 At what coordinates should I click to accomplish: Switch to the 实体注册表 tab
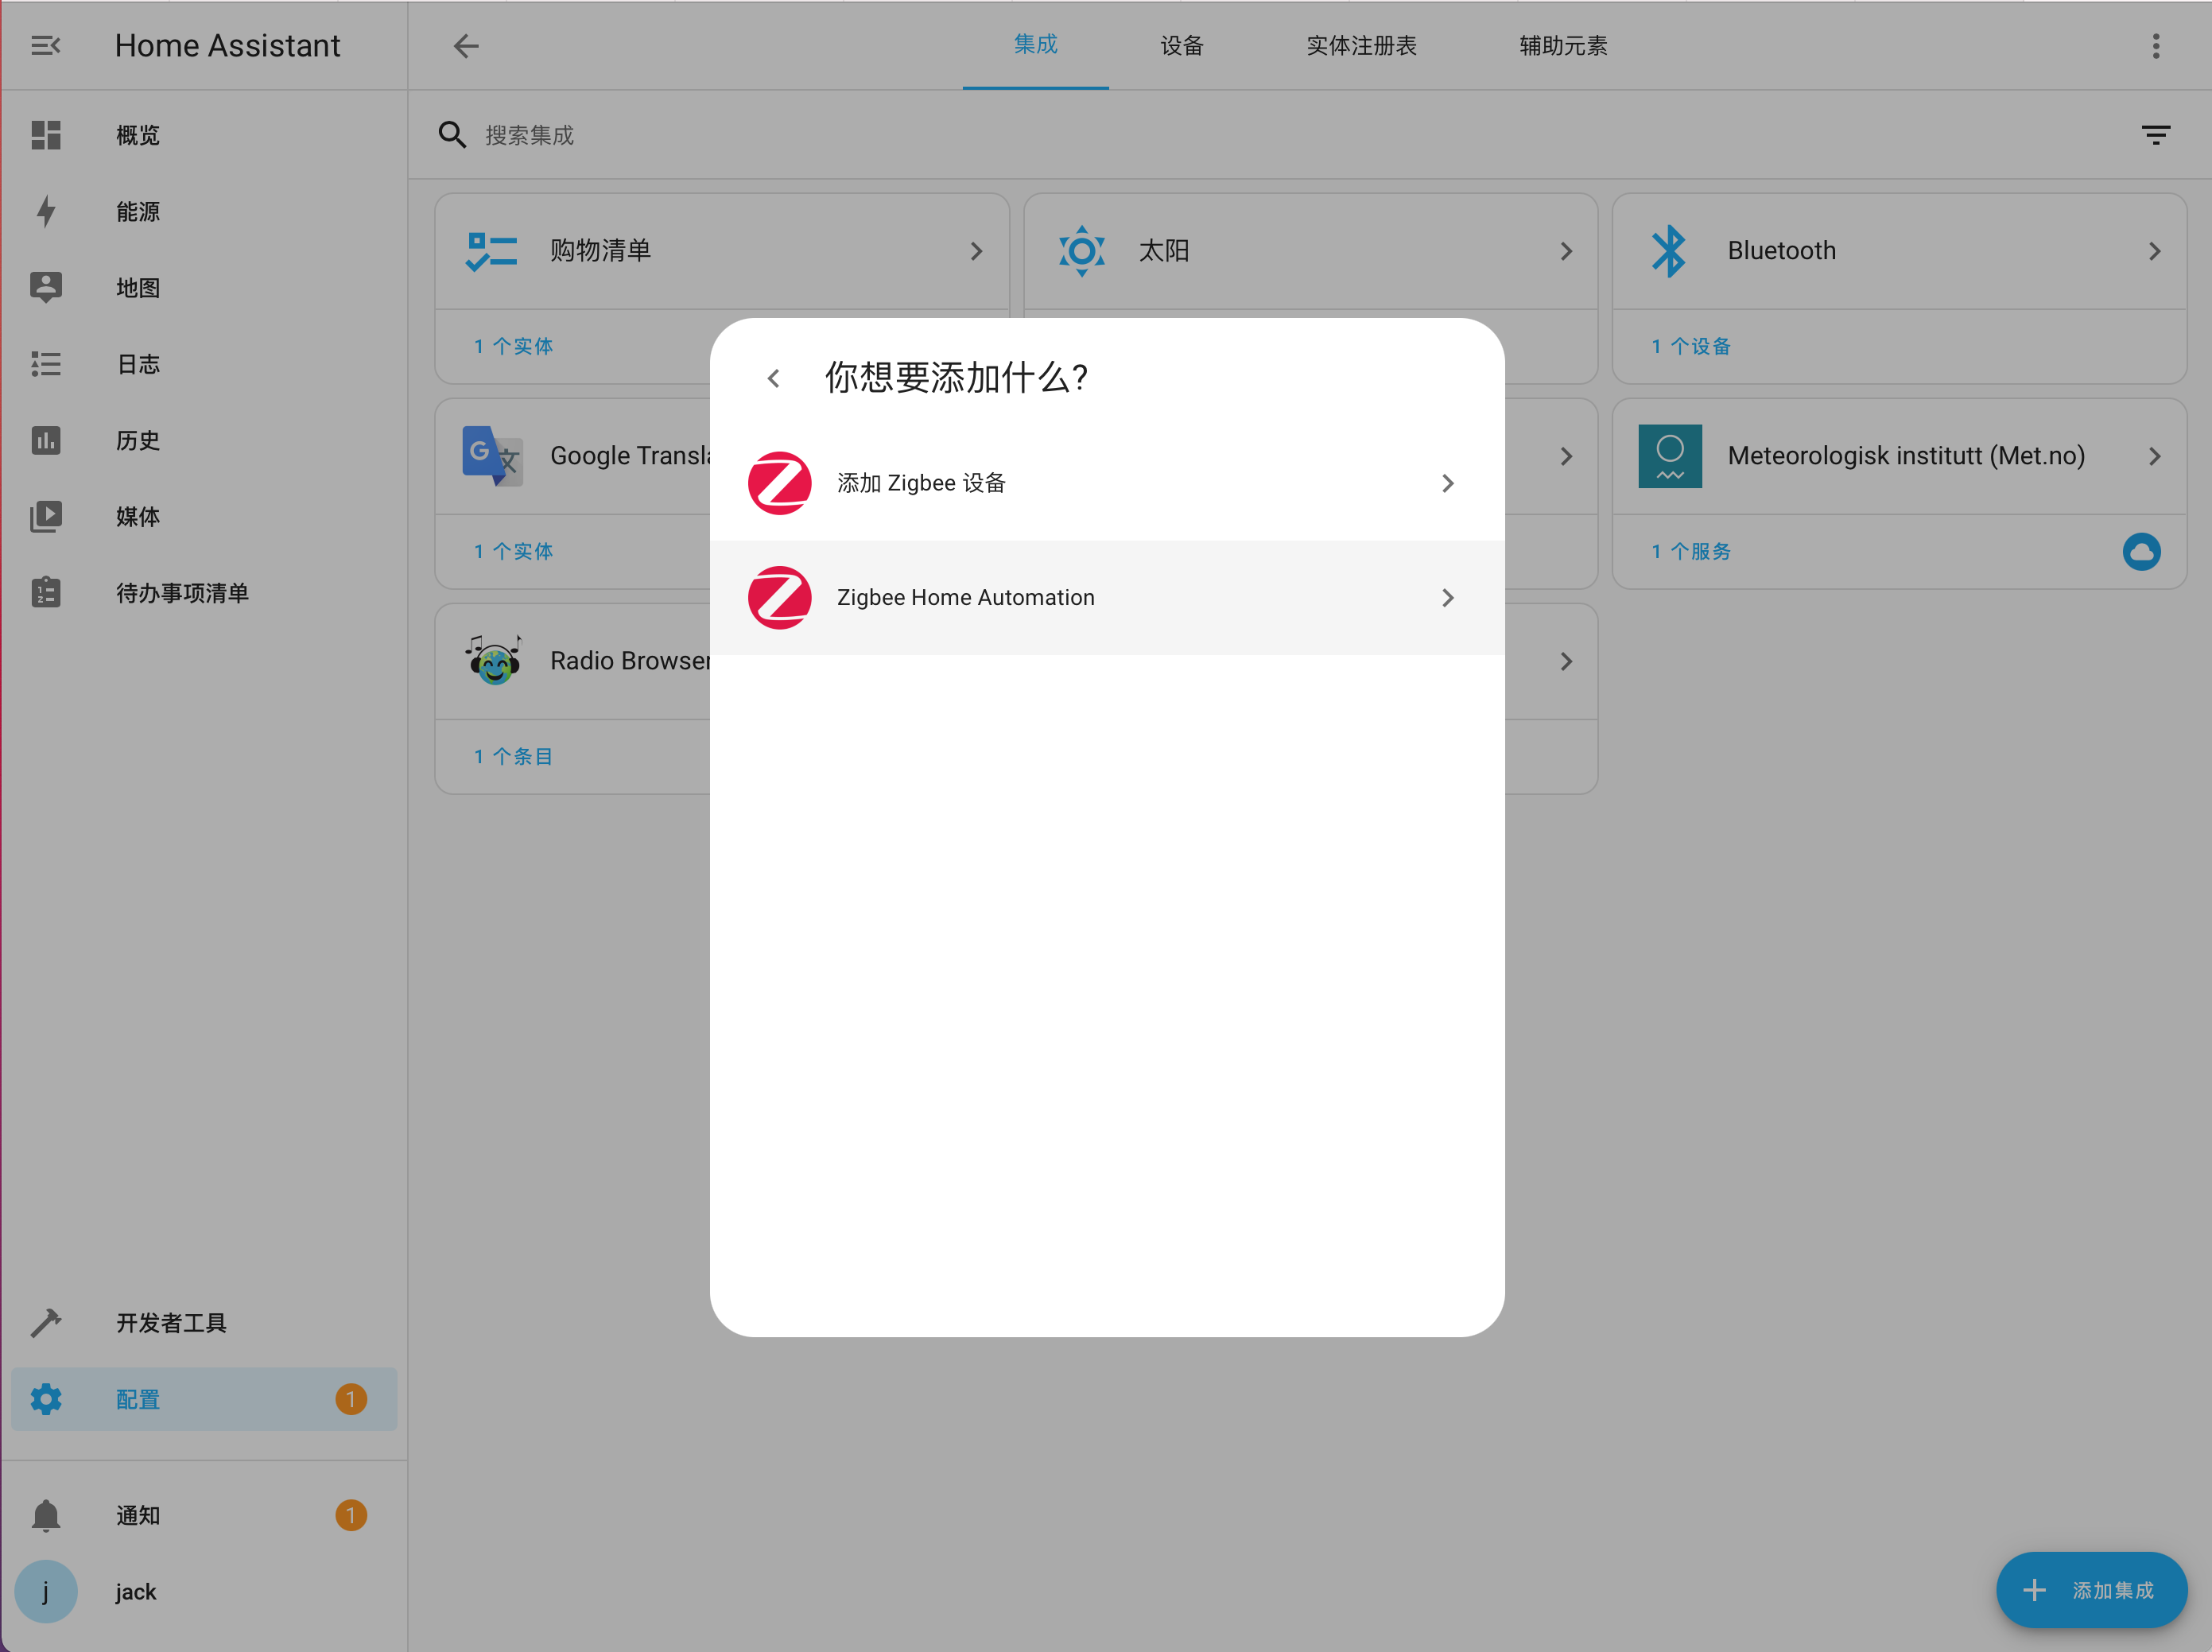point(1361,46)
